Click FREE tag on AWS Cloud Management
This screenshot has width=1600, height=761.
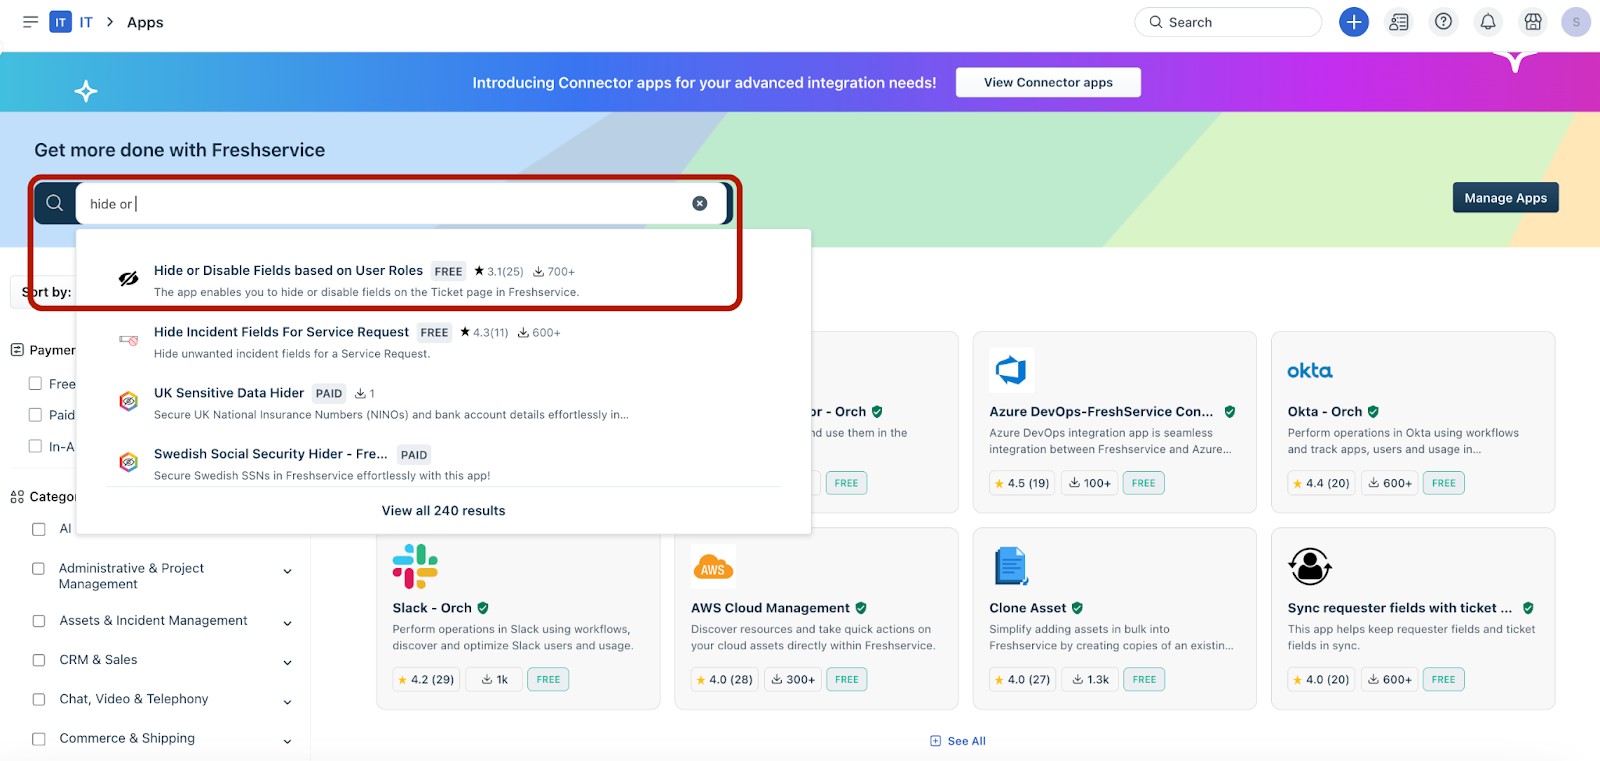point(847,679)
